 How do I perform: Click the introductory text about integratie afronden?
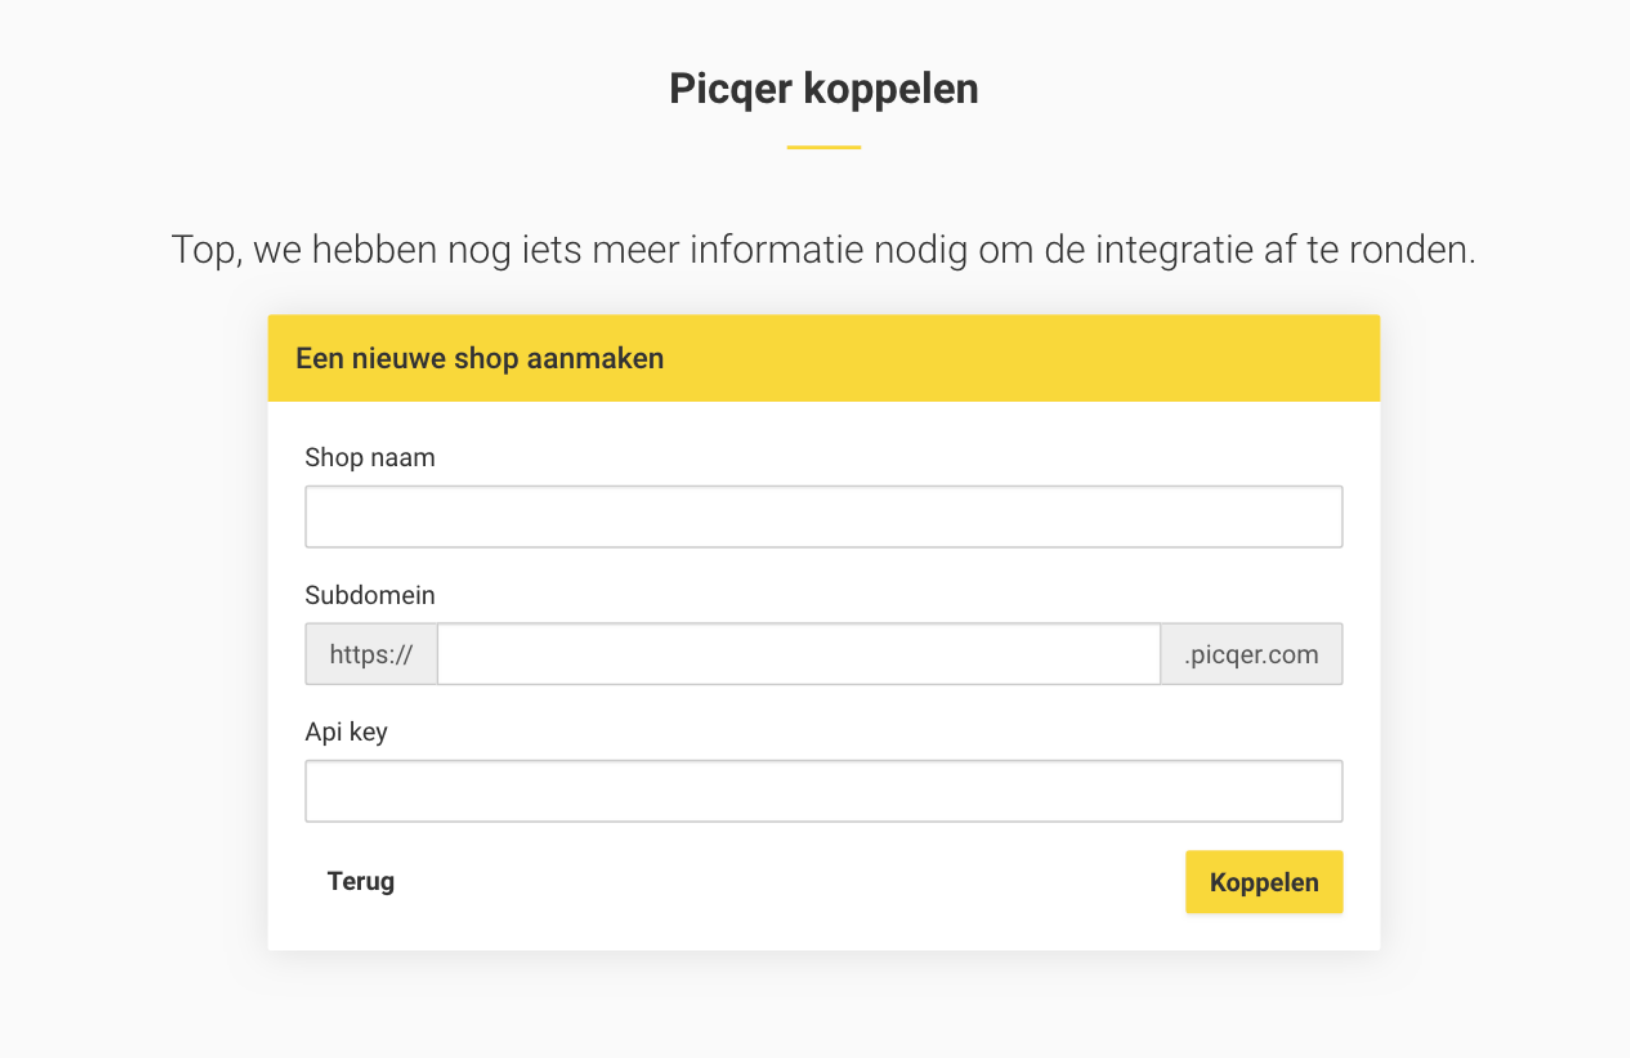(x=823, y=250)
